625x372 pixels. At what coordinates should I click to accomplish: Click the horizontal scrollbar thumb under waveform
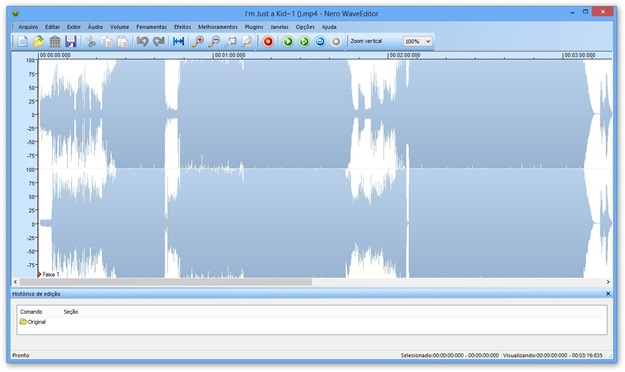point(165,282)
